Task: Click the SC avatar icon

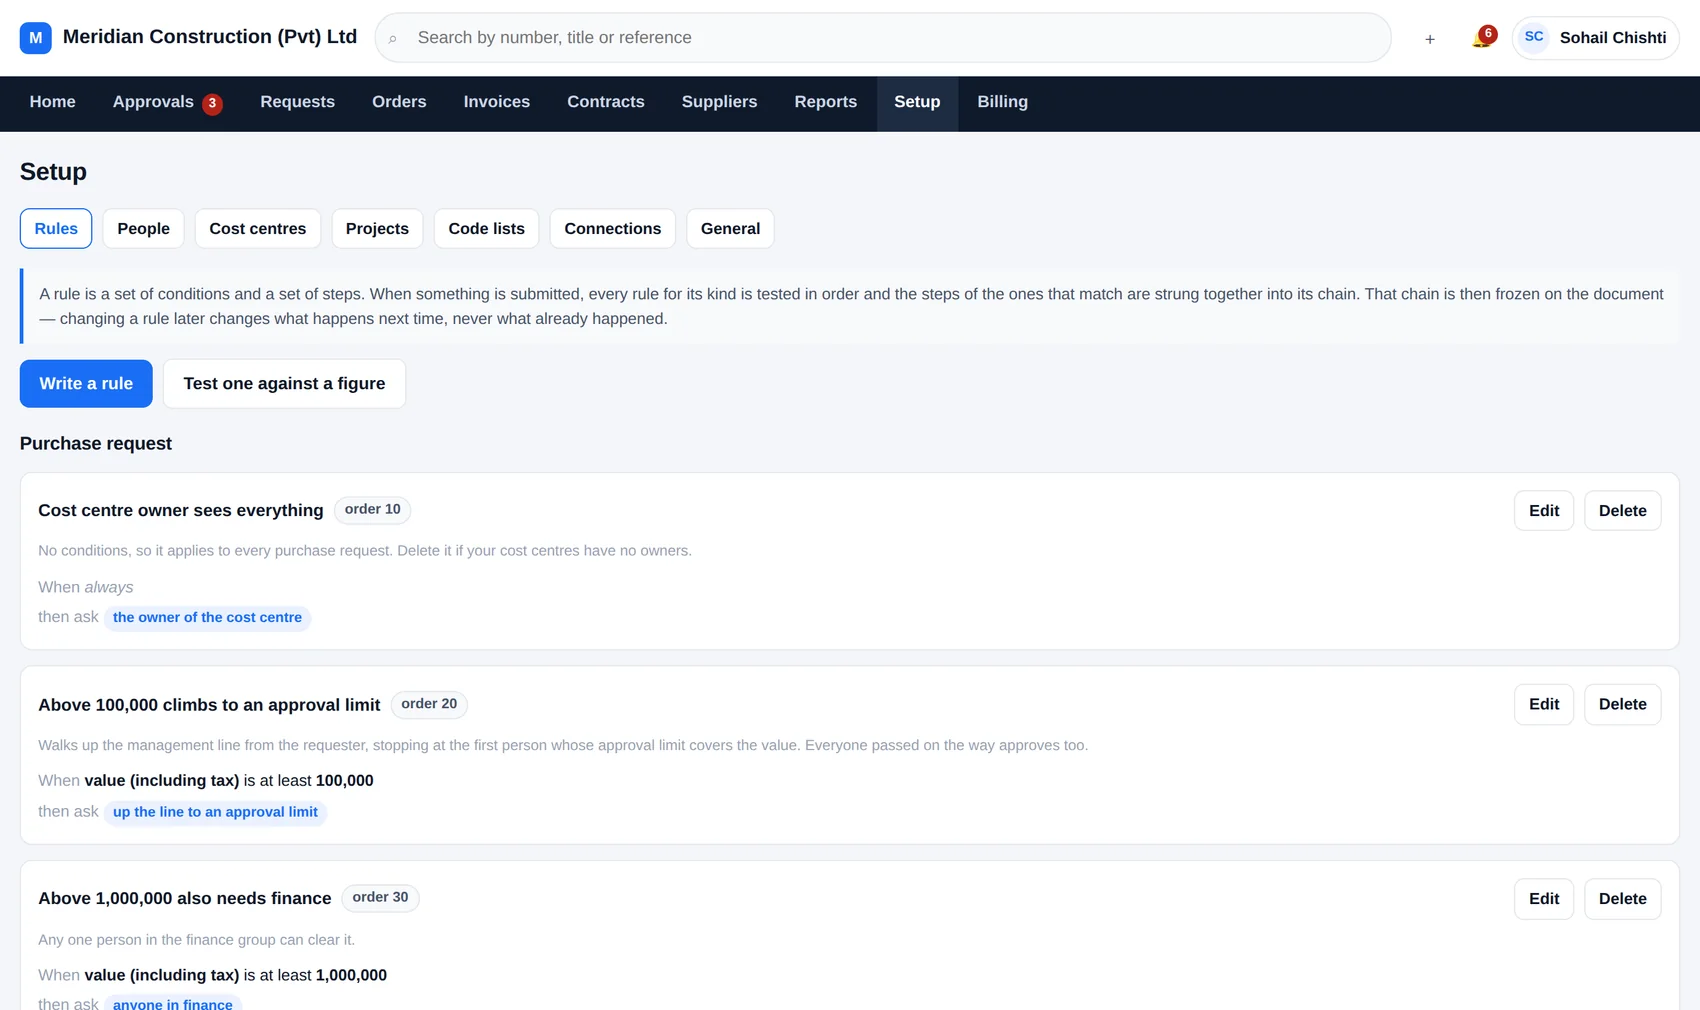Action: tap(1534, 37)
